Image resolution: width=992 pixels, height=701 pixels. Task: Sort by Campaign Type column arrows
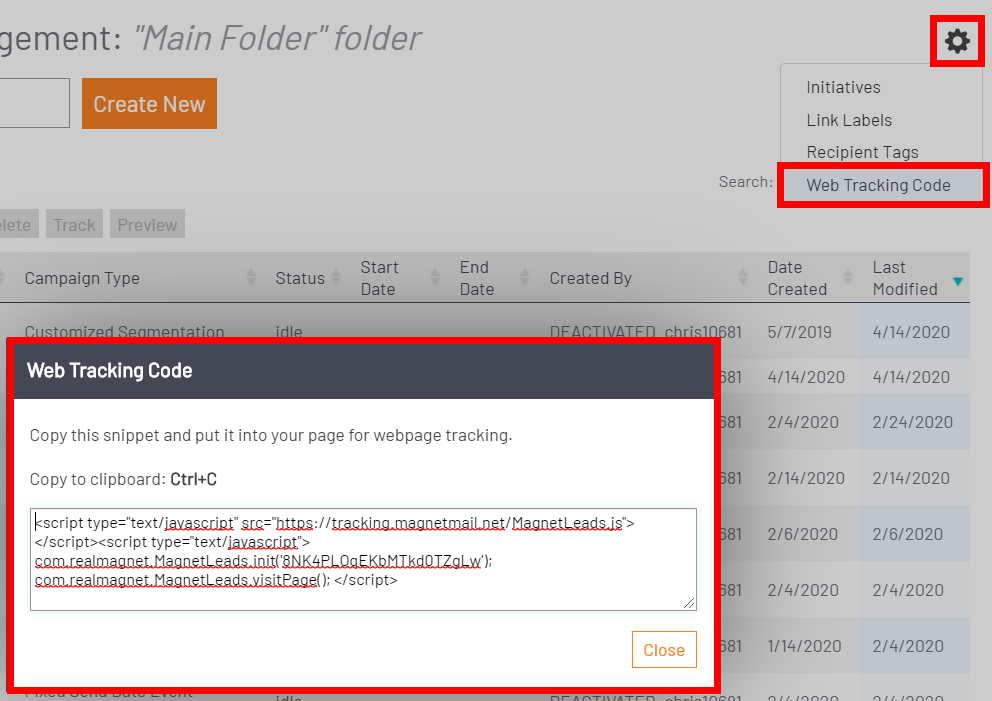[251, 277]
